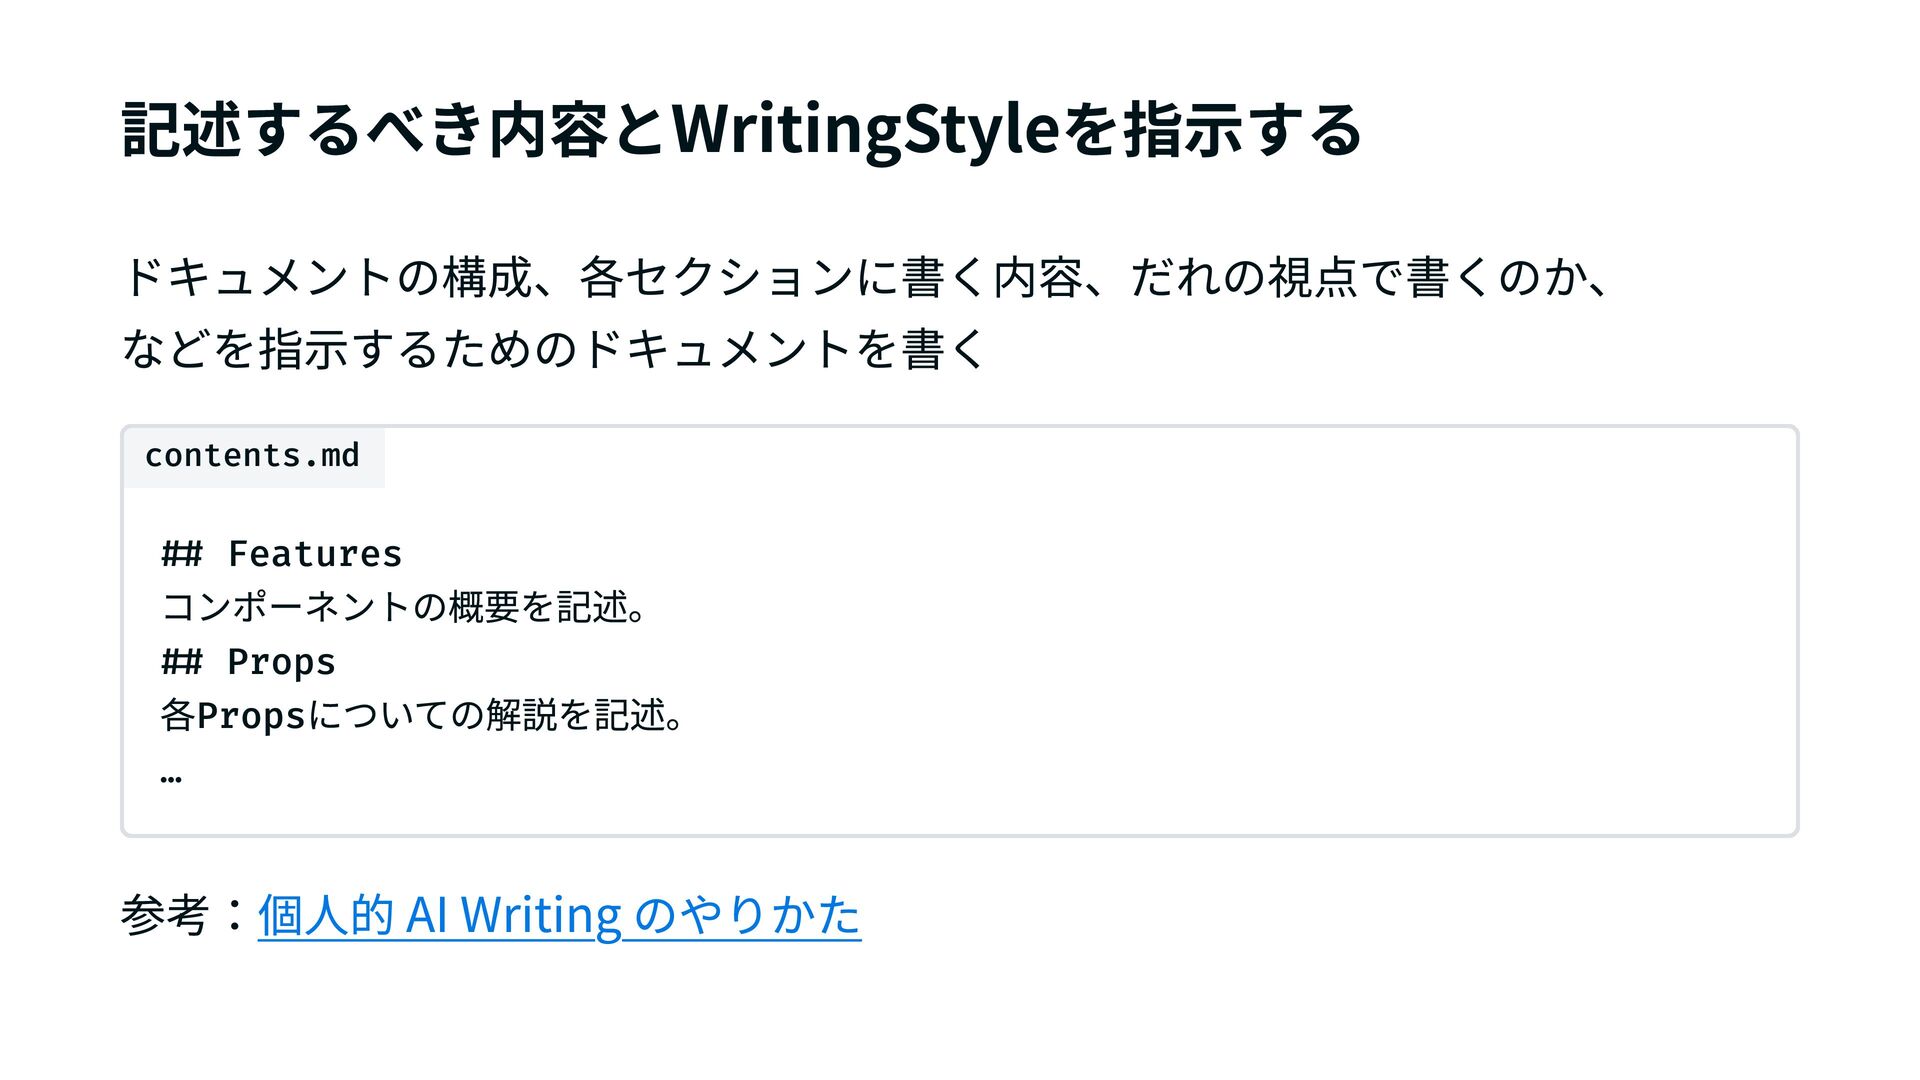The width and height of the screenshot is (1920, 1080).
Task: Click the line コンポーネントの概要を記述。
Action: pos(405,607)
